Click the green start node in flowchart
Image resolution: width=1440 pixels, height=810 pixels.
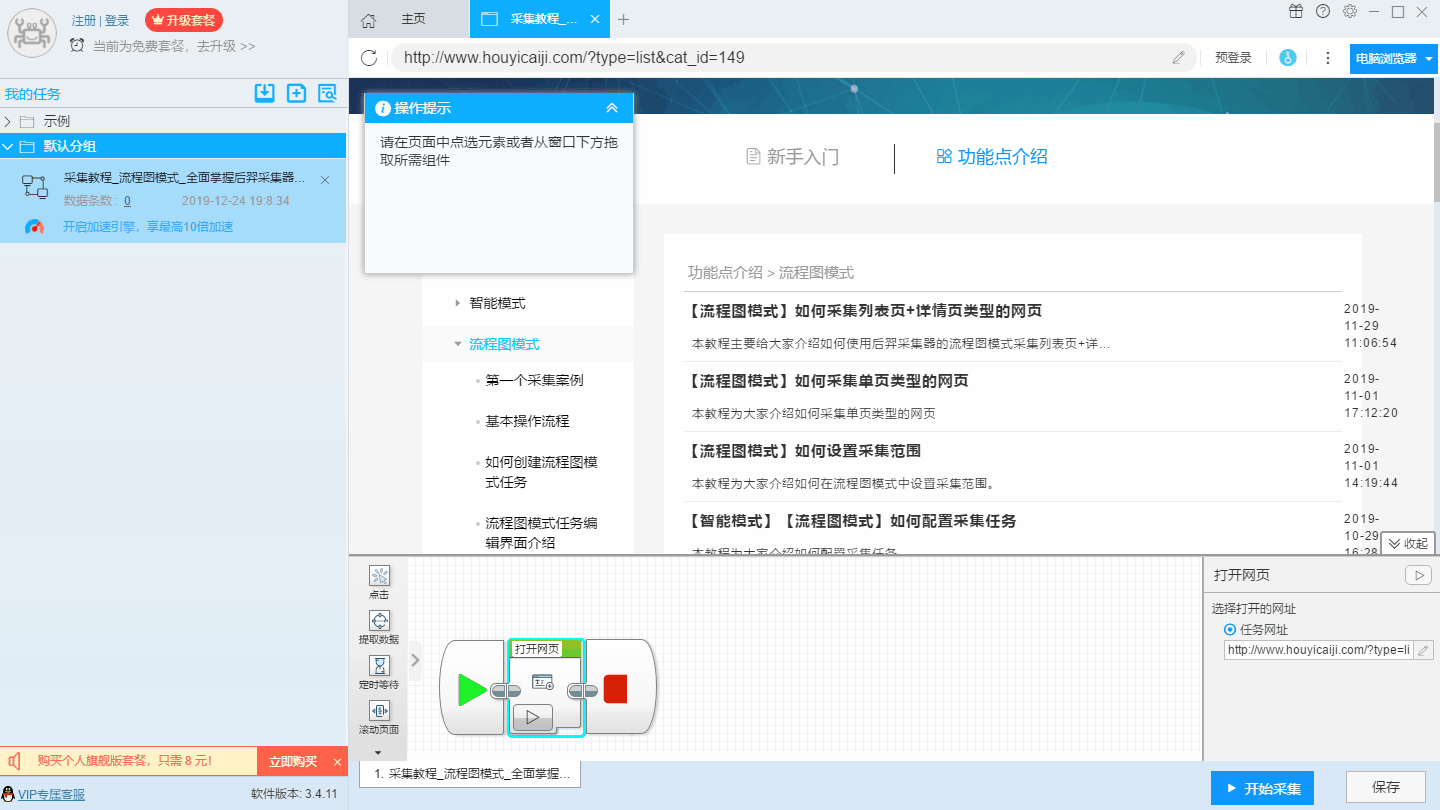[x=472, y=688]
